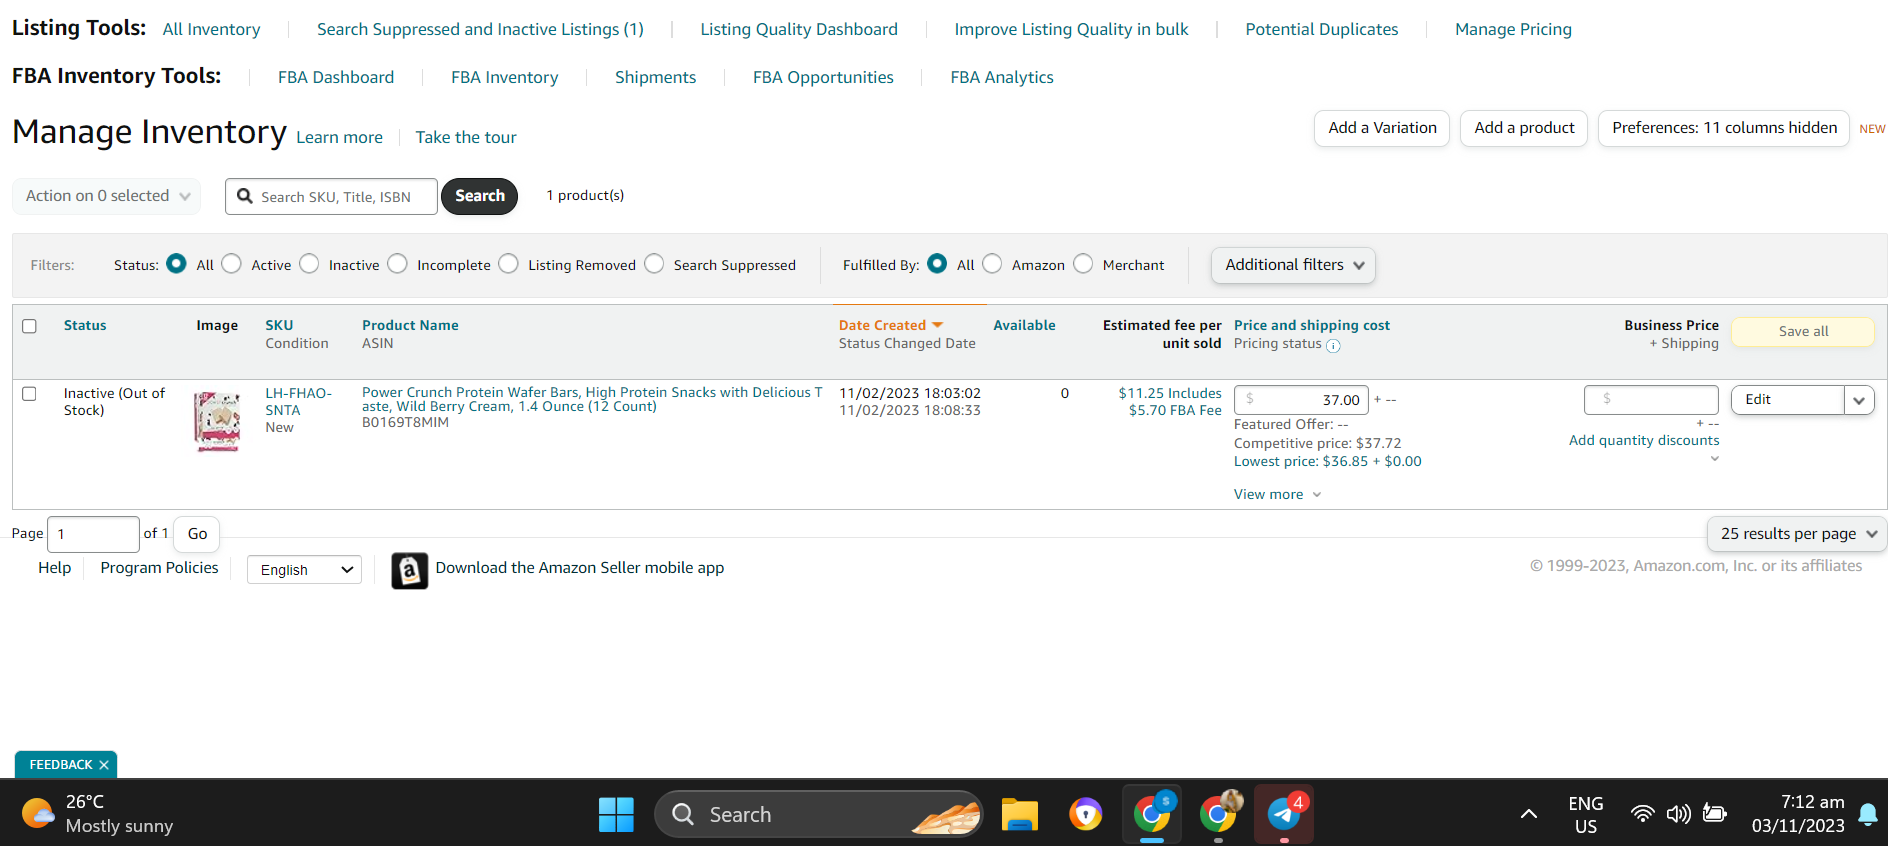Screen dimensions: 1888x846
Task: Click Add quantity discounts link
Action: point(1644,441)
